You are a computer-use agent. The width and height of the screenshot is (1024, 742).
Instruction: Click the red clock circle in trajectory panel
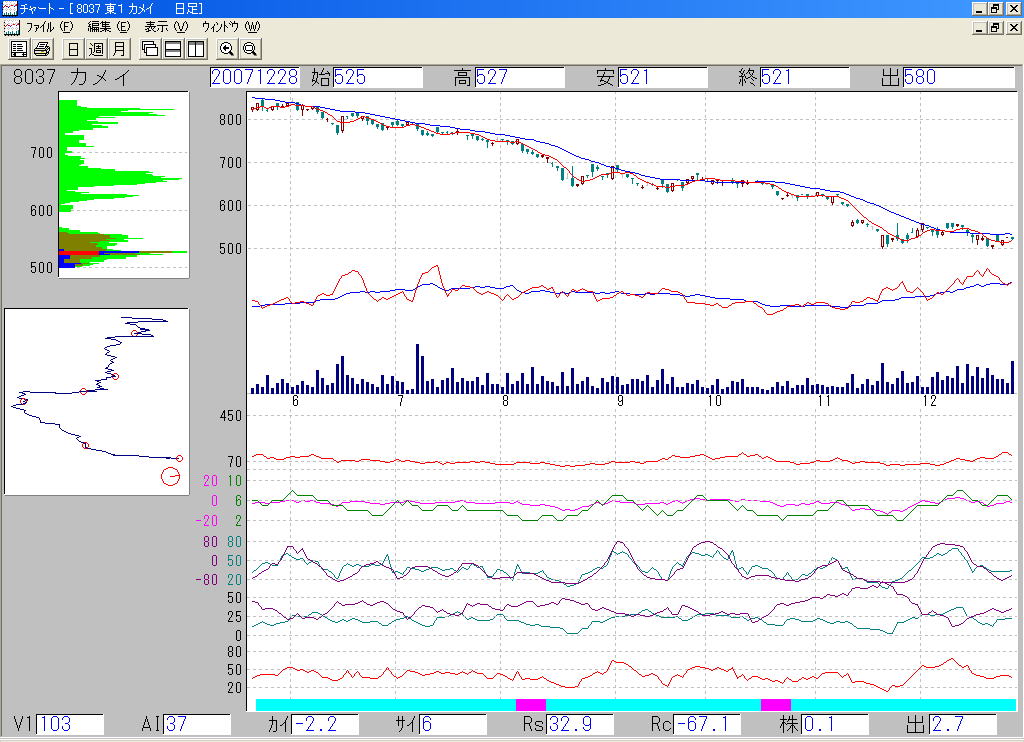[x=170, y=477]
